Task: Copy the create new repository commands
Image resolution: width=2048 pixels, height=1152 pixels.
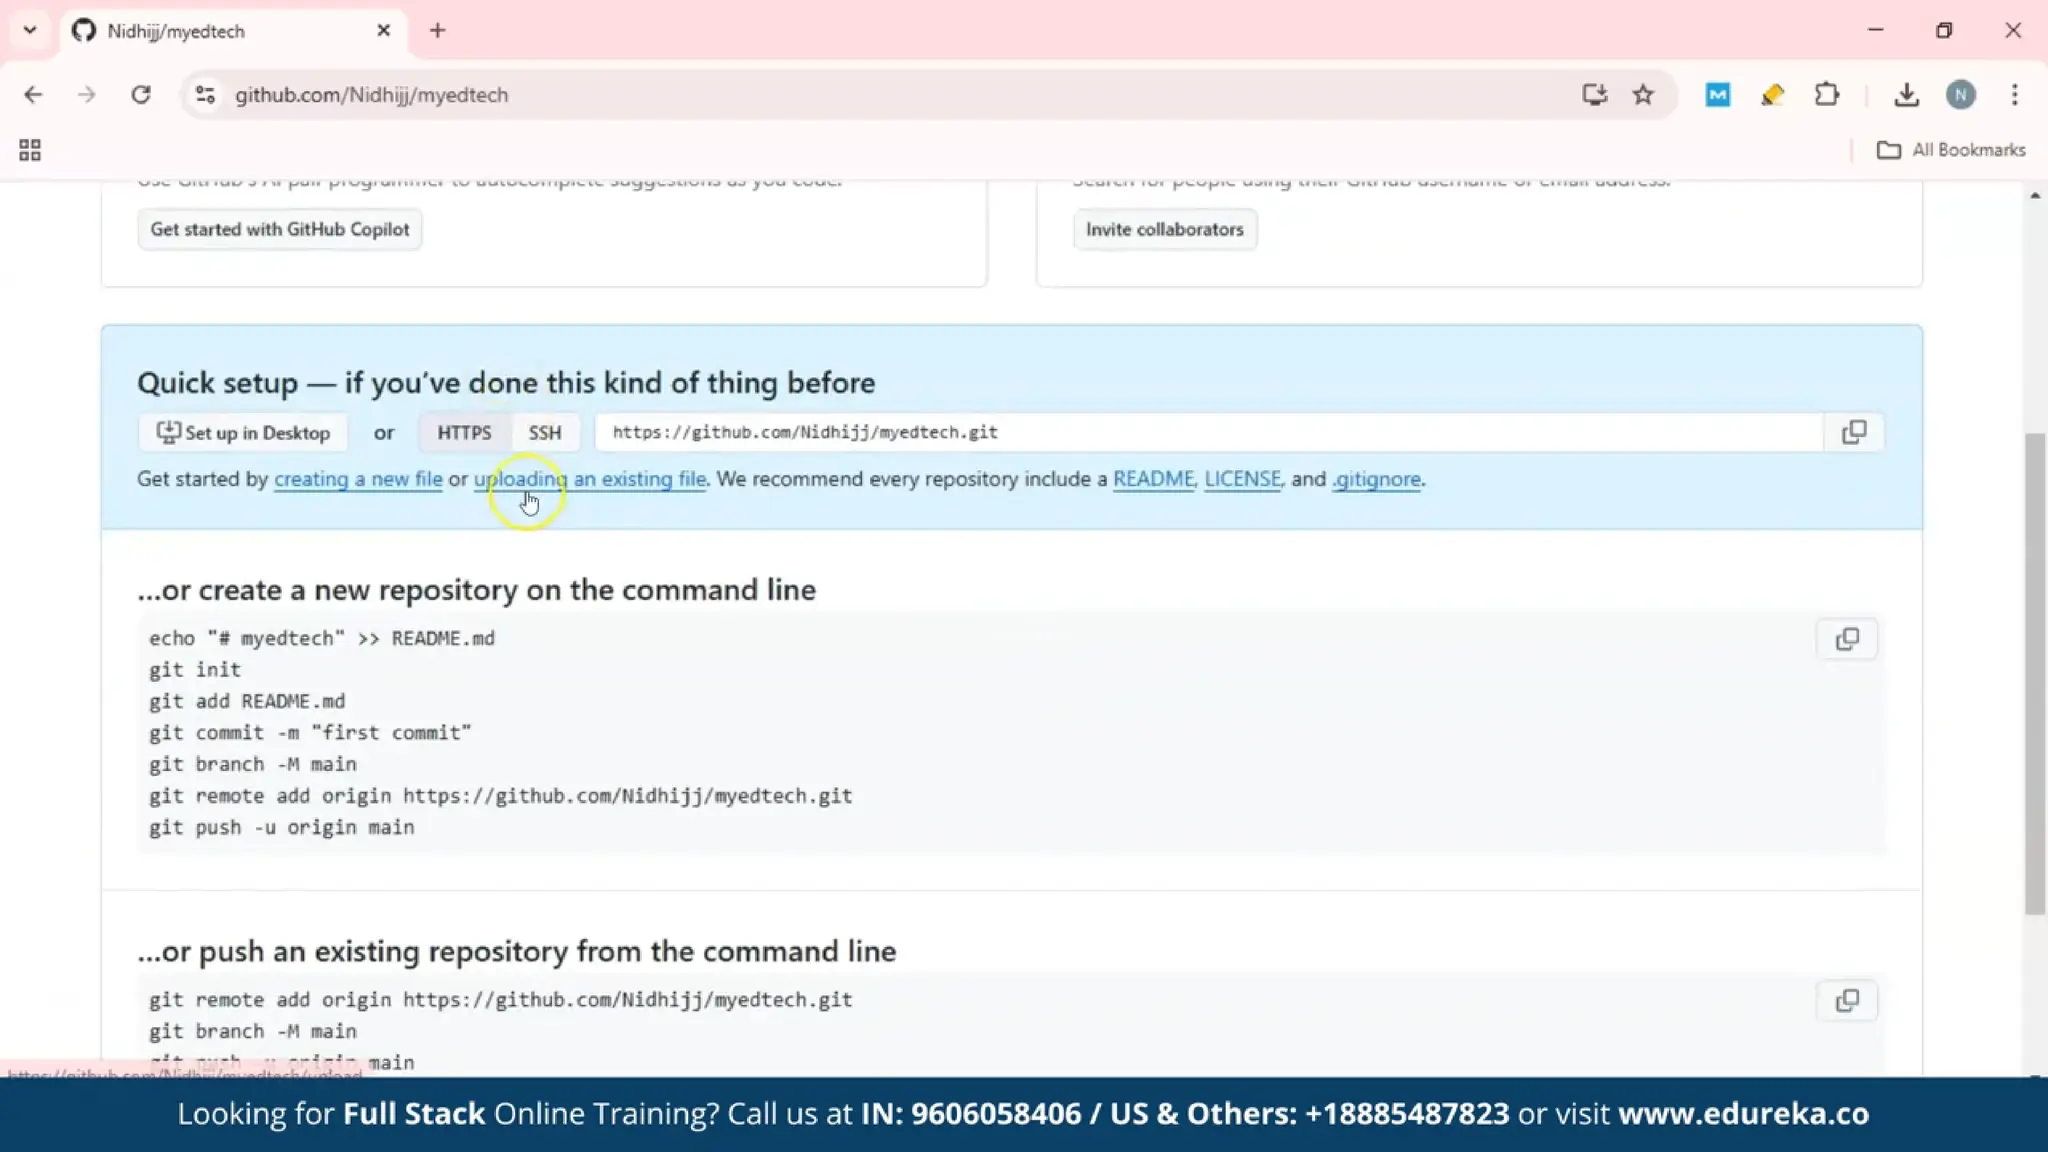Action: pos(1847,639)
